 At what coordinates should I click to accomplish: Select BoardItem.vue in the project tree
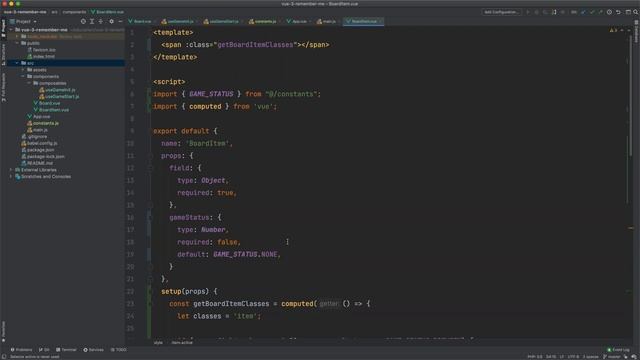[51, 110]
